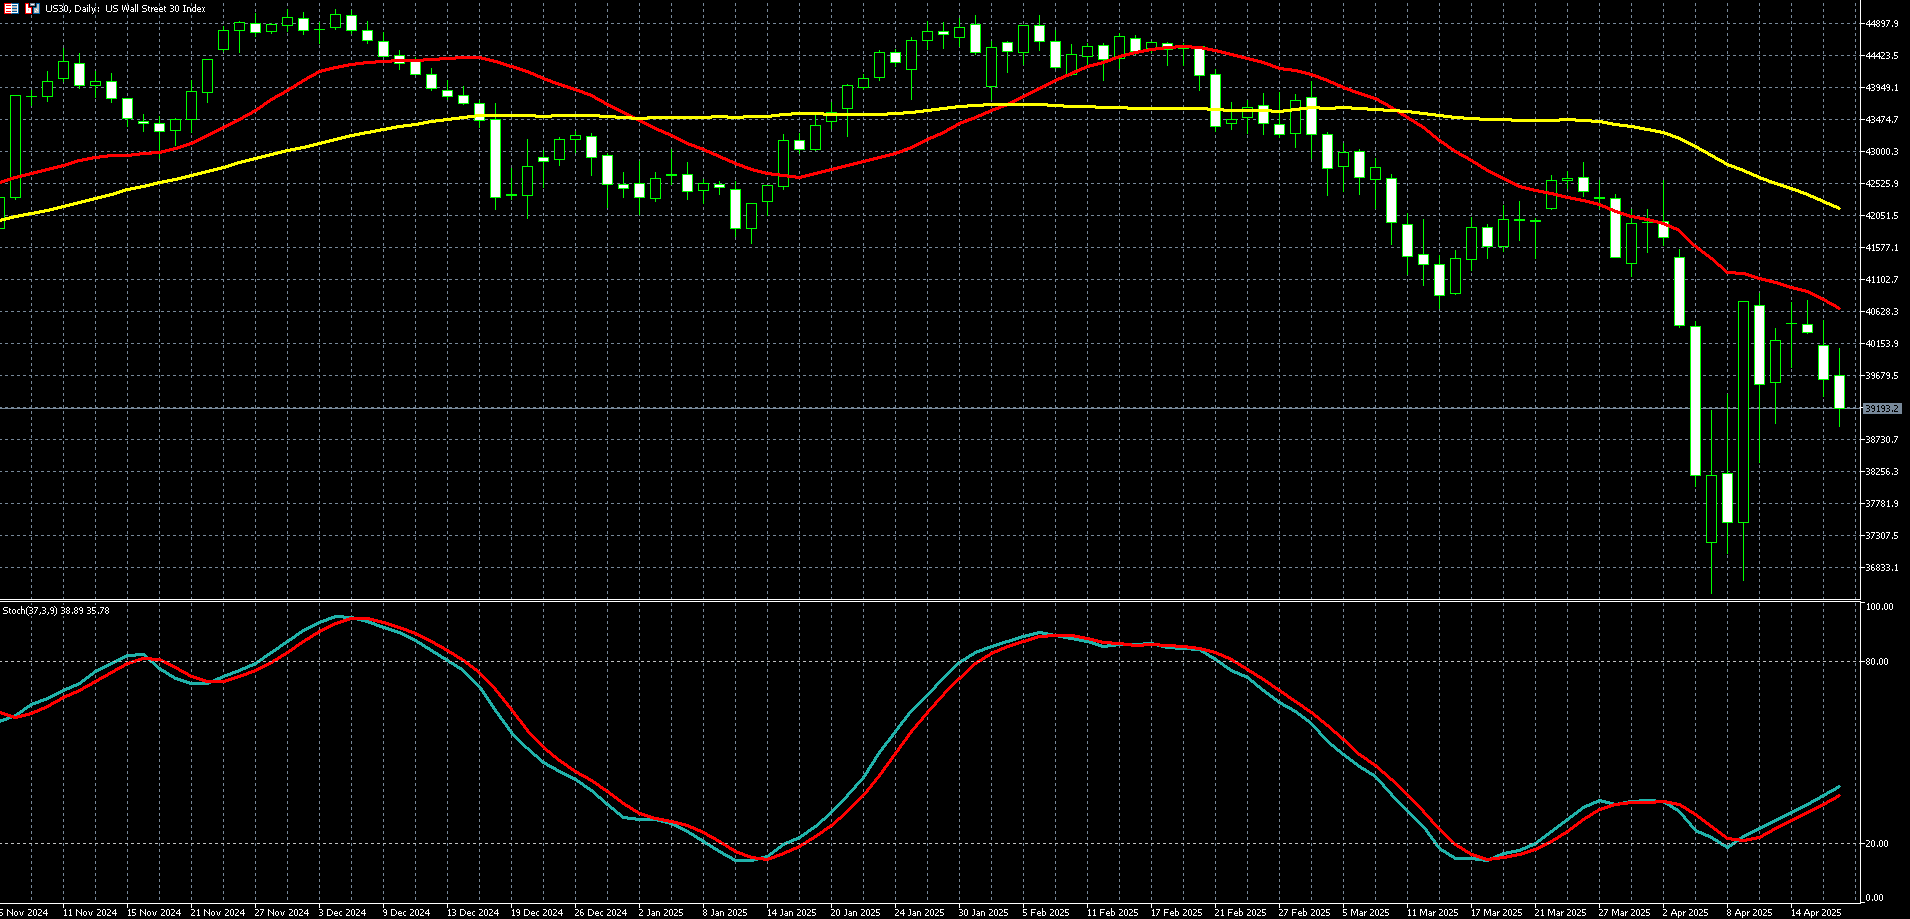Click the red list icon beside chart title
The height and width of the screenshot is (919, 1910).
(11, 8)
